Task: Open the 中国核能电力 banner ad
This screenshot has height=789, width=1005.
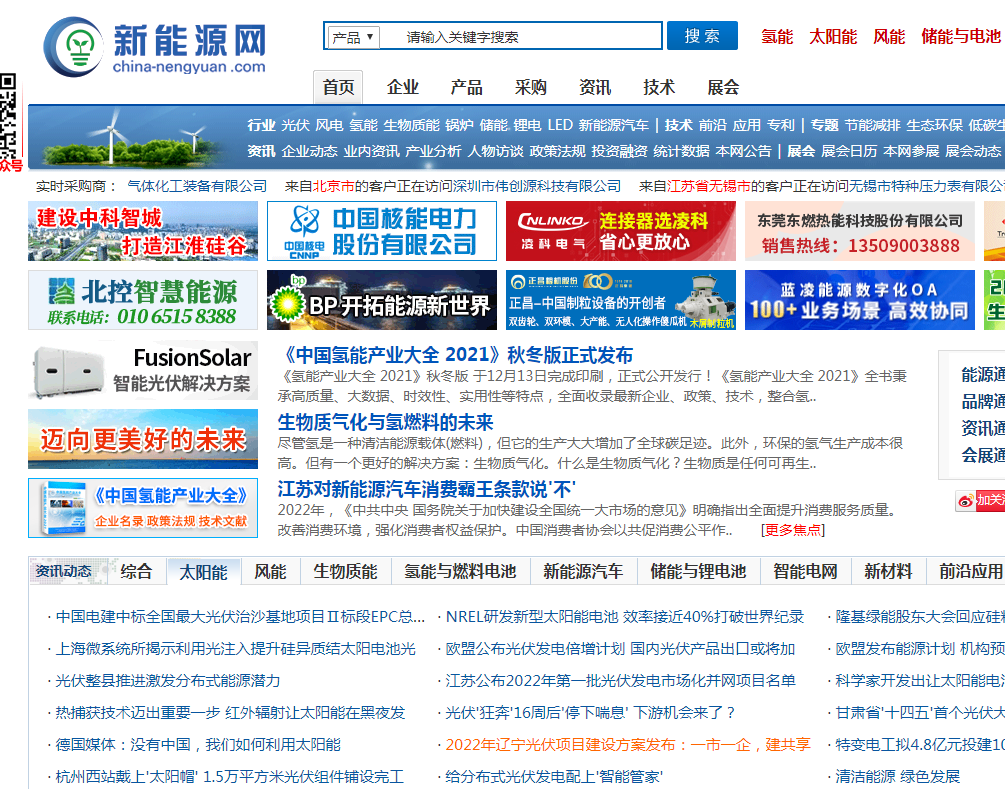Action: (382, 231)
